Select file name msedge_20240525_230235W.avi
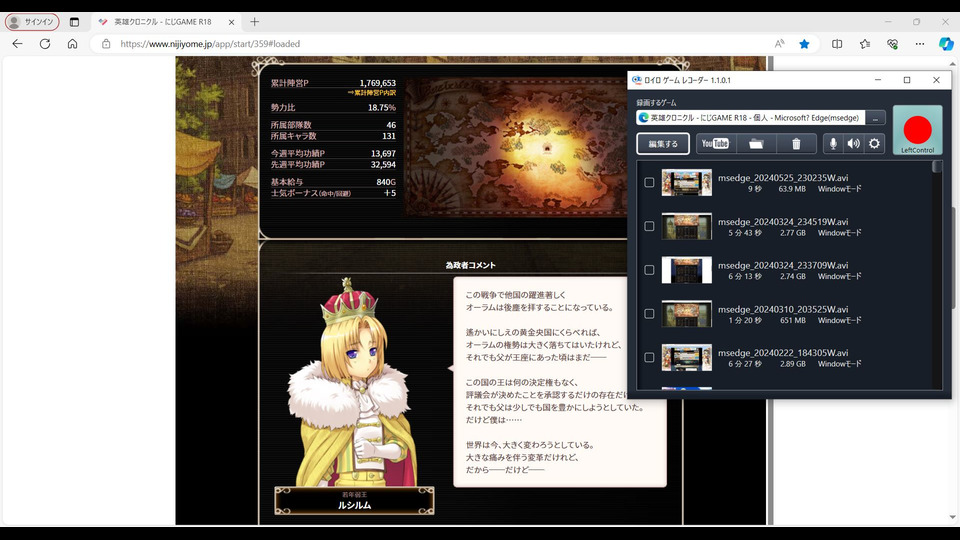The image size is (960, 540). [783, 178]
